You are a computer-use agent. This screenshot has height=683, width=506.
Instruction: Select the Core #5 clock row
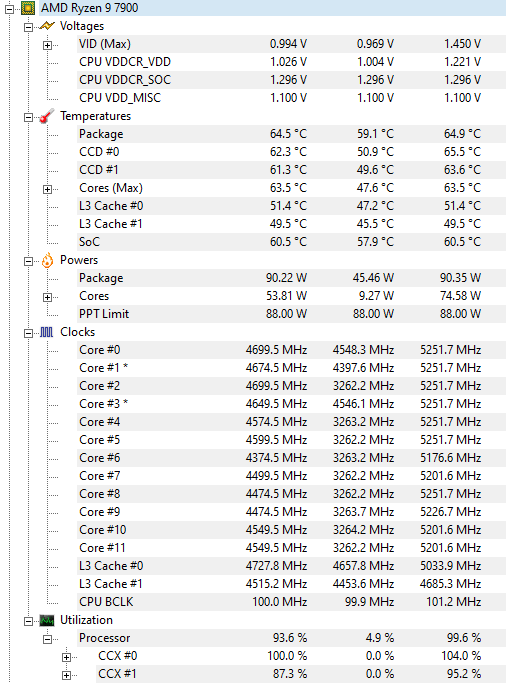click(291, 440)
